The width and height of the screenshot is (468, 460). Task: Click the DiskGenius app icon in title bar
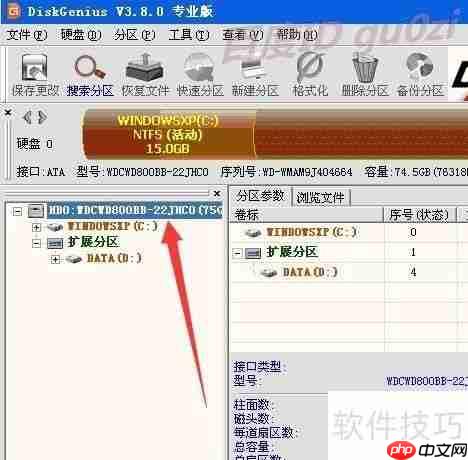click(14, 12)
